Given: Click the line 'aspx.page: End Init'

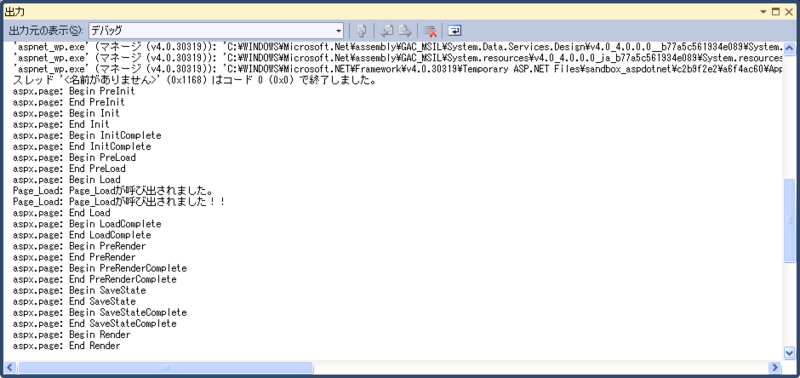Looking at the screenshot, I should (61, 124).
